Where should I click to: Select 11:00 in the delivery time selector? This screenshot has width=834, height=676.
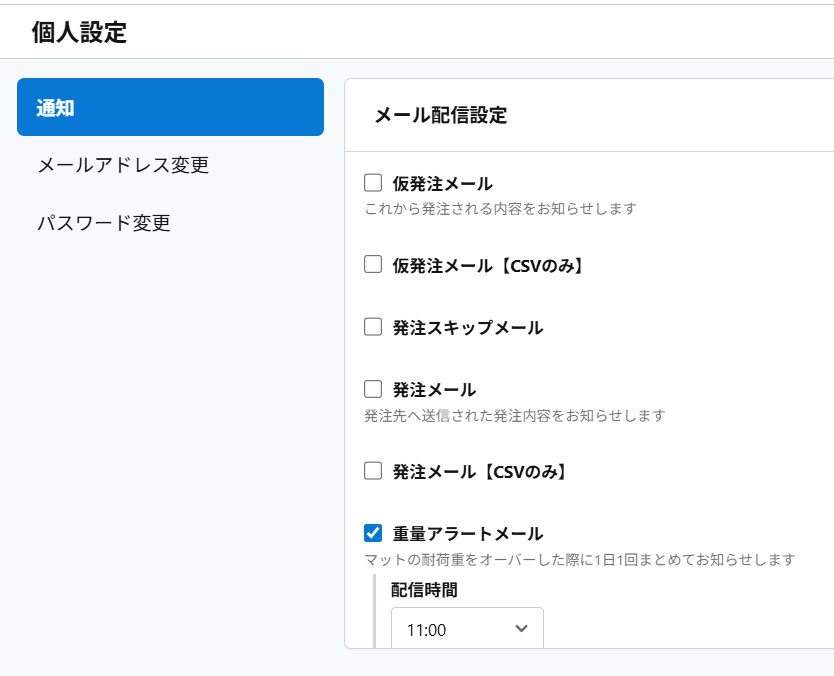[x=466, y=628]
